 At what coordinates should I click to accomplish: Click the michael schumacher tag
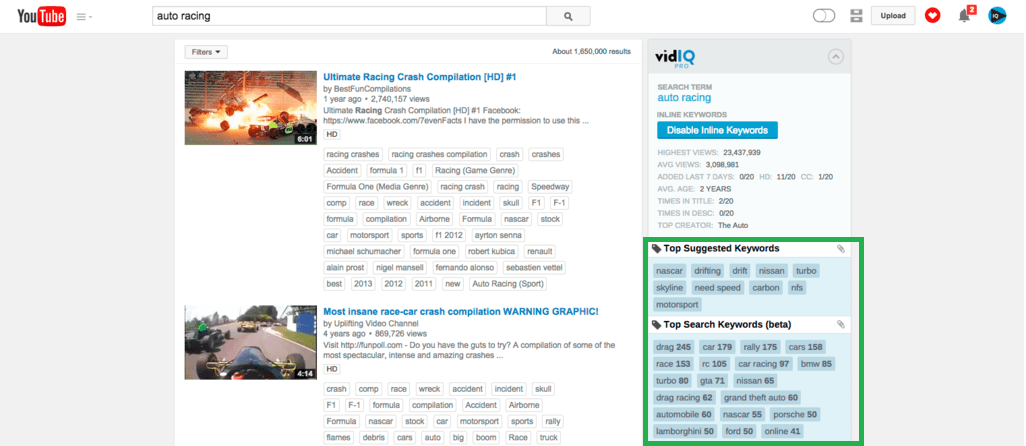pyautogui.click(x=364, y=252)
